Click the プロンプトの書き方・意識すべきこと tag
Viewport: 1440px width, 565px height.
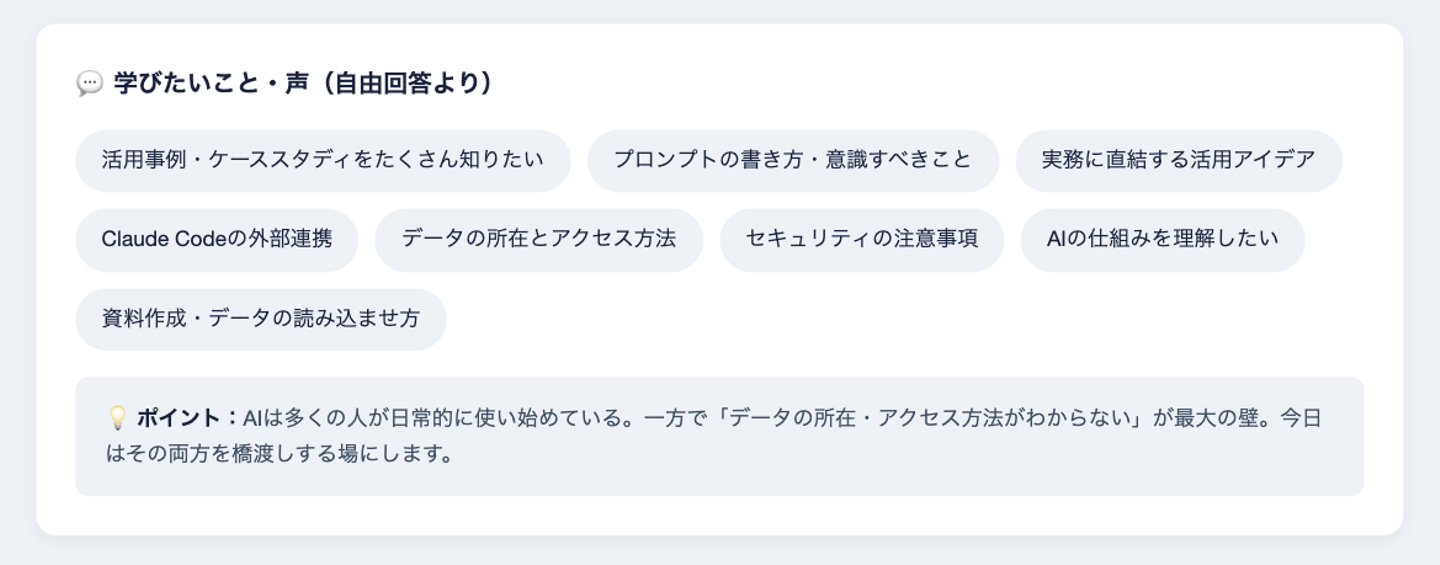[x=792, y=160]
